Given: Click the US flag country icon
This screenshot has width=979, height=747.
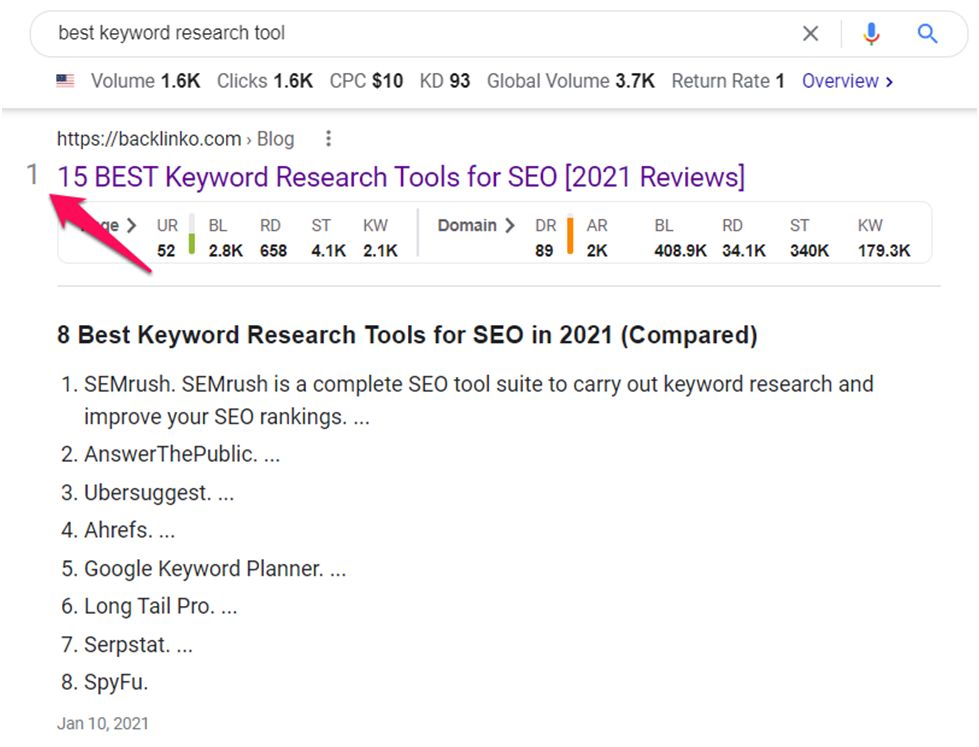Looking at the screenshot, I should [x=65, y=81].
